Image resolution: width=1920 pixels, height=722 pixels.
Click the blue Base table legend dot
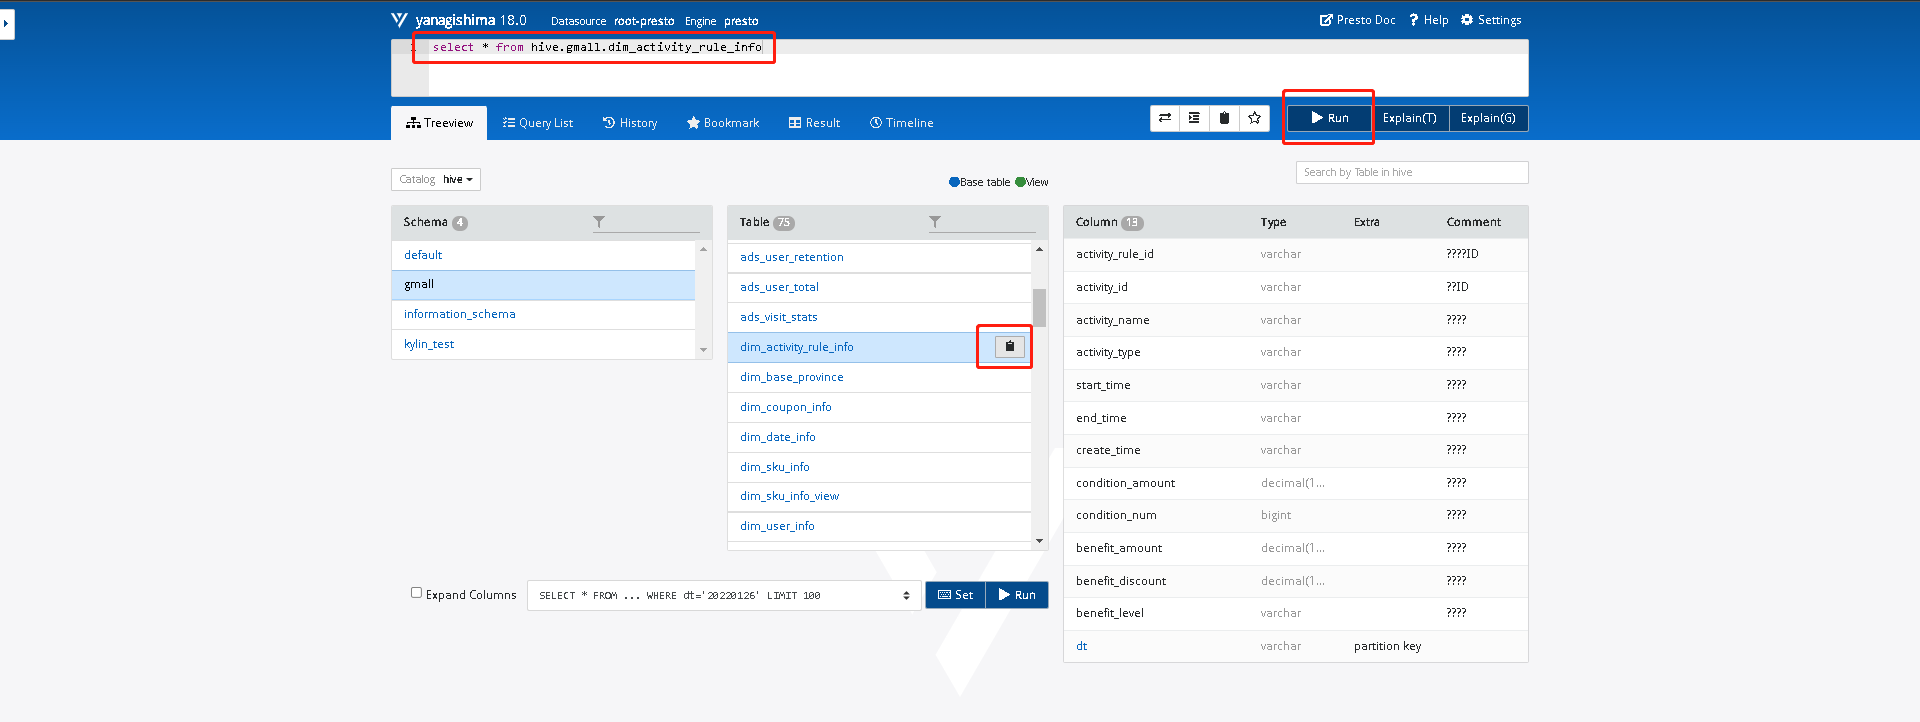click(x=954, y=182)
